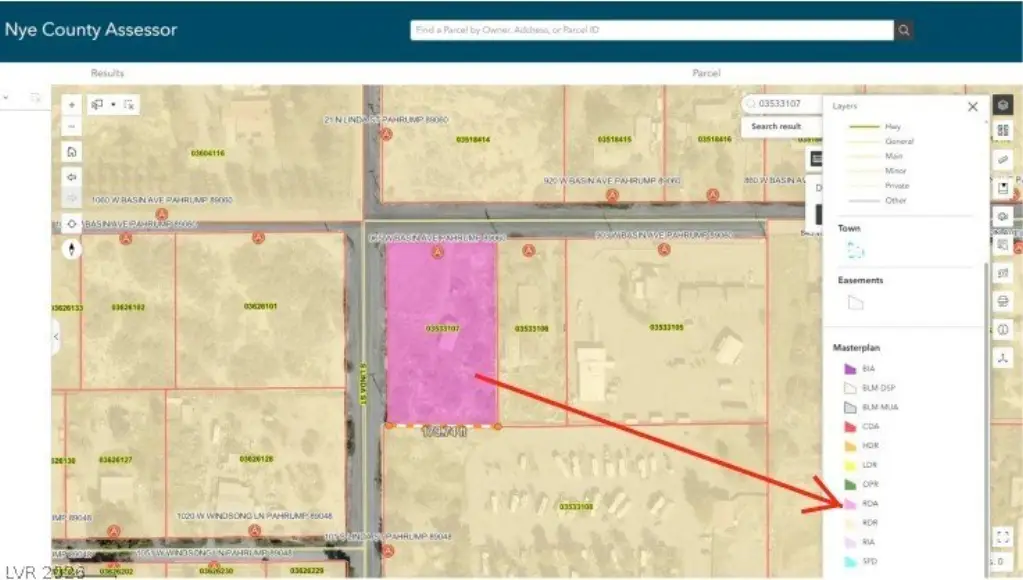
Task: Toggle fullscreen map view
Action: click(x=1003, y=537)
